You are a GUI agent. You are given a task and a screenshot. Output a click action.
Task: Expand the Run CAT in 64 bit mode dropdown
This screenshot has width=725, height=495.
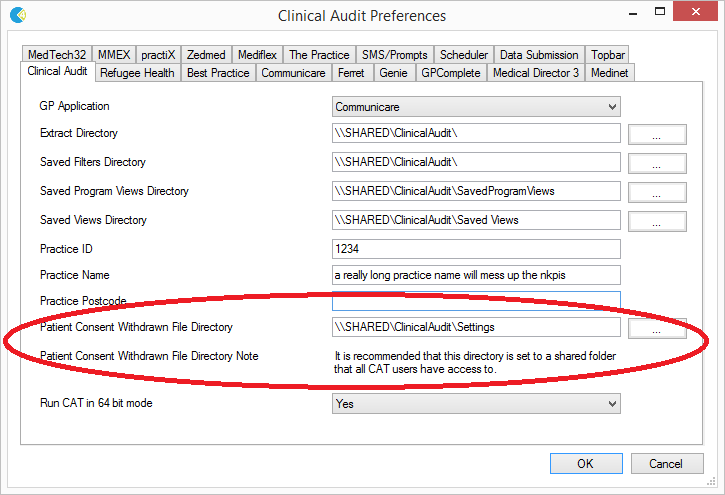click(x=476, y=403)
